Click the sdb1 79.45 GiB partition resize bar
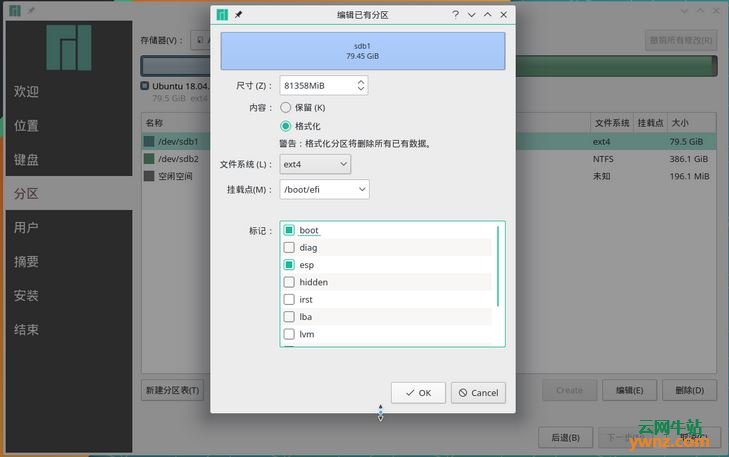The height and width of the screenshot is (457, 729). tap(362, 51)
